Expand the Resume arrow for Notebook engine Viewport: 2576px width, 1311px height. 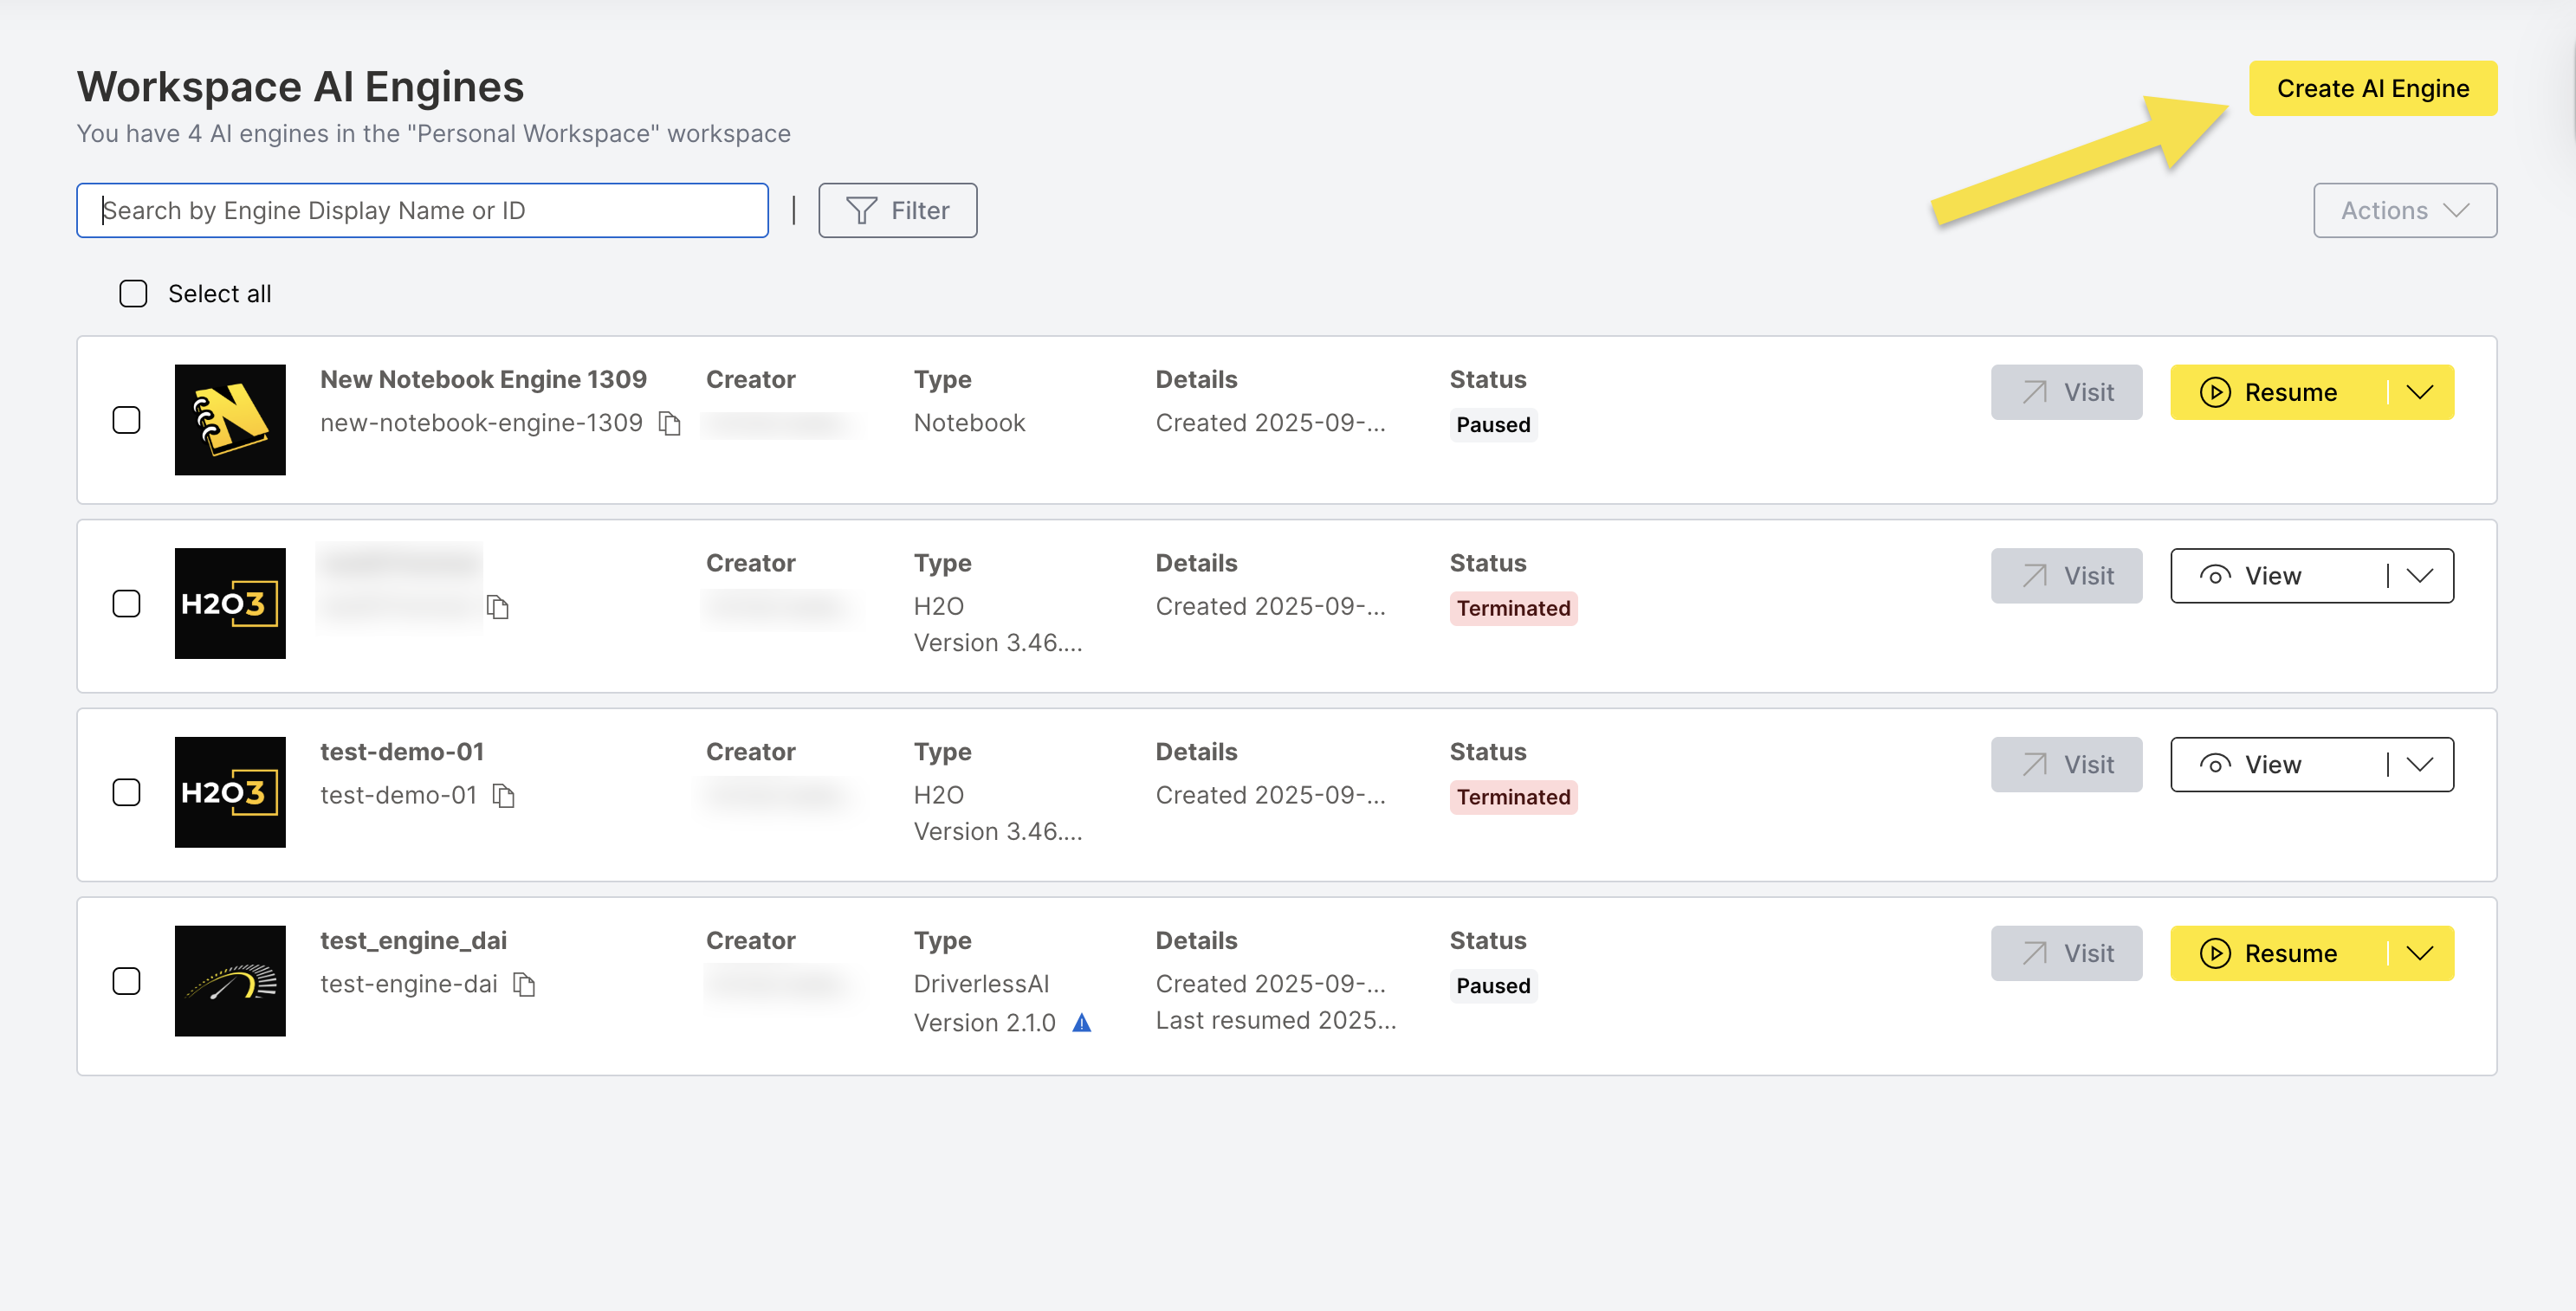pos(2420,392)
